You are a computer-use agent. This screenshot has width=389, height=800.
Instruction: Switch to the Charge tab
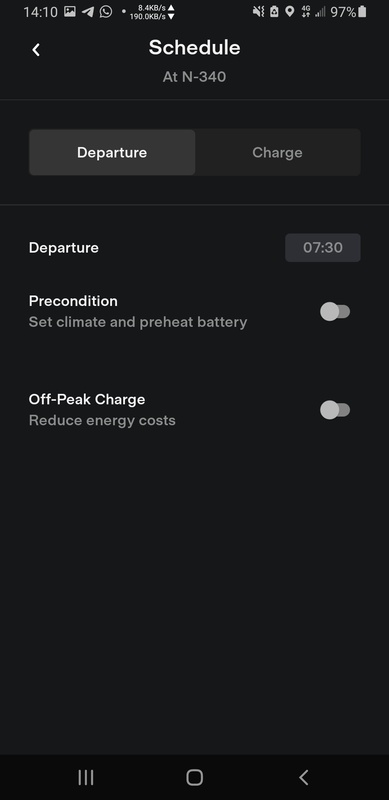[x=277, y=152]
